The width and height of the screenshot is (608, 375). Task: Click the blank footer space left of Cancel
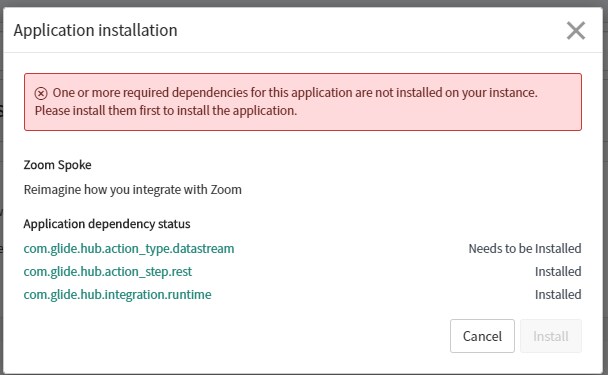[x=233, y=336]
